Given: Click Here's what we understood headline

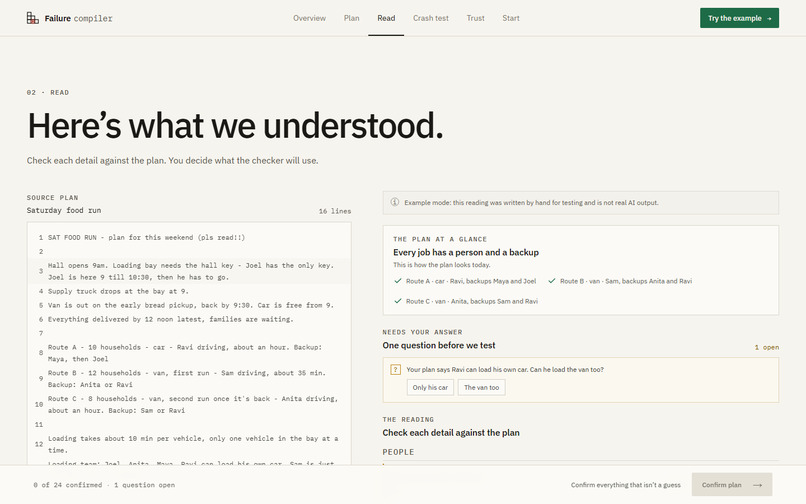Looking at the screenshot, I should (x=235, y=125).
